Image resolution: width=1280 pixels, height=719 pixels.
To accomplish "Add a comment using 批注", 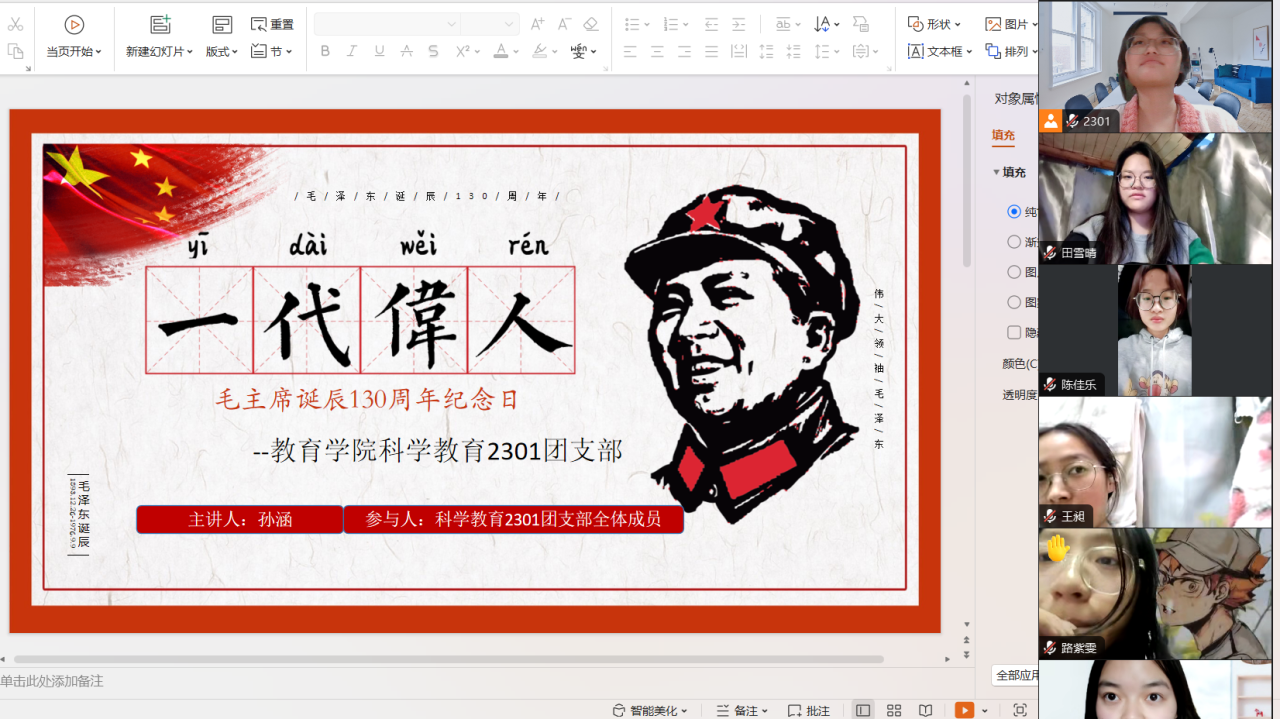I will (x=809, y=710).
